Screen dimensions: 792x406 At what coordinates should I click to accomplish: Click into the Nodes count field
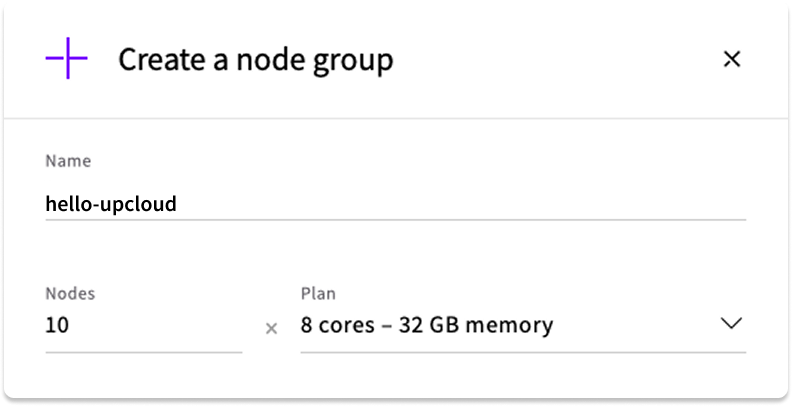coord(143,325)
